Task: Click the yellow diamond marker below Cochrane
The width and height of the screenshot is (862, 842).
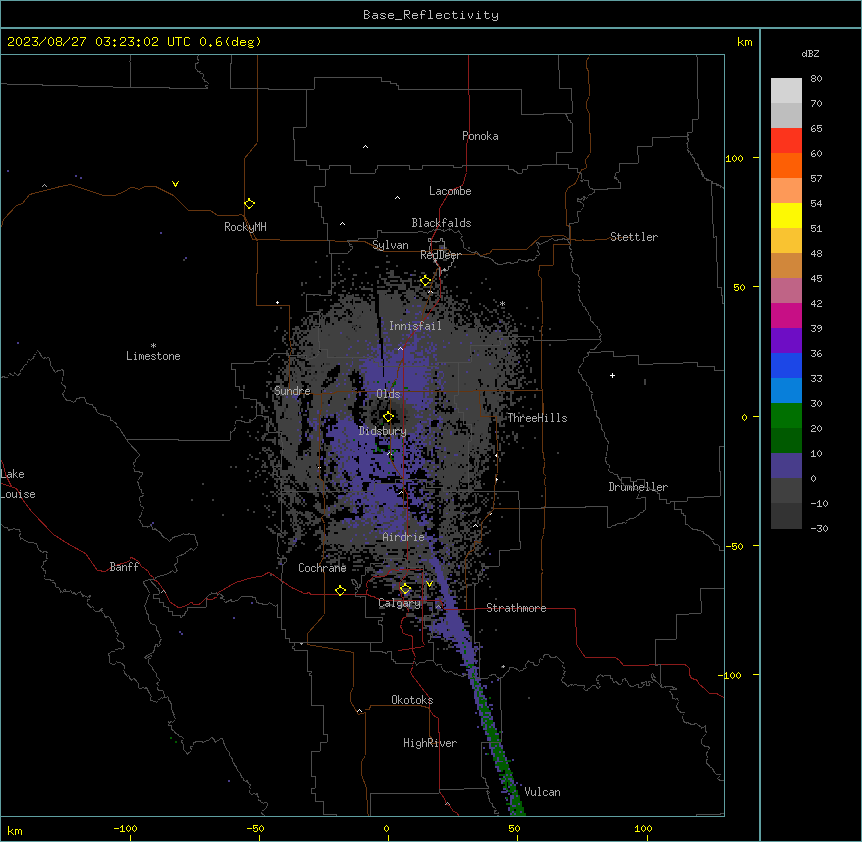Action: [x=340, y=590]
